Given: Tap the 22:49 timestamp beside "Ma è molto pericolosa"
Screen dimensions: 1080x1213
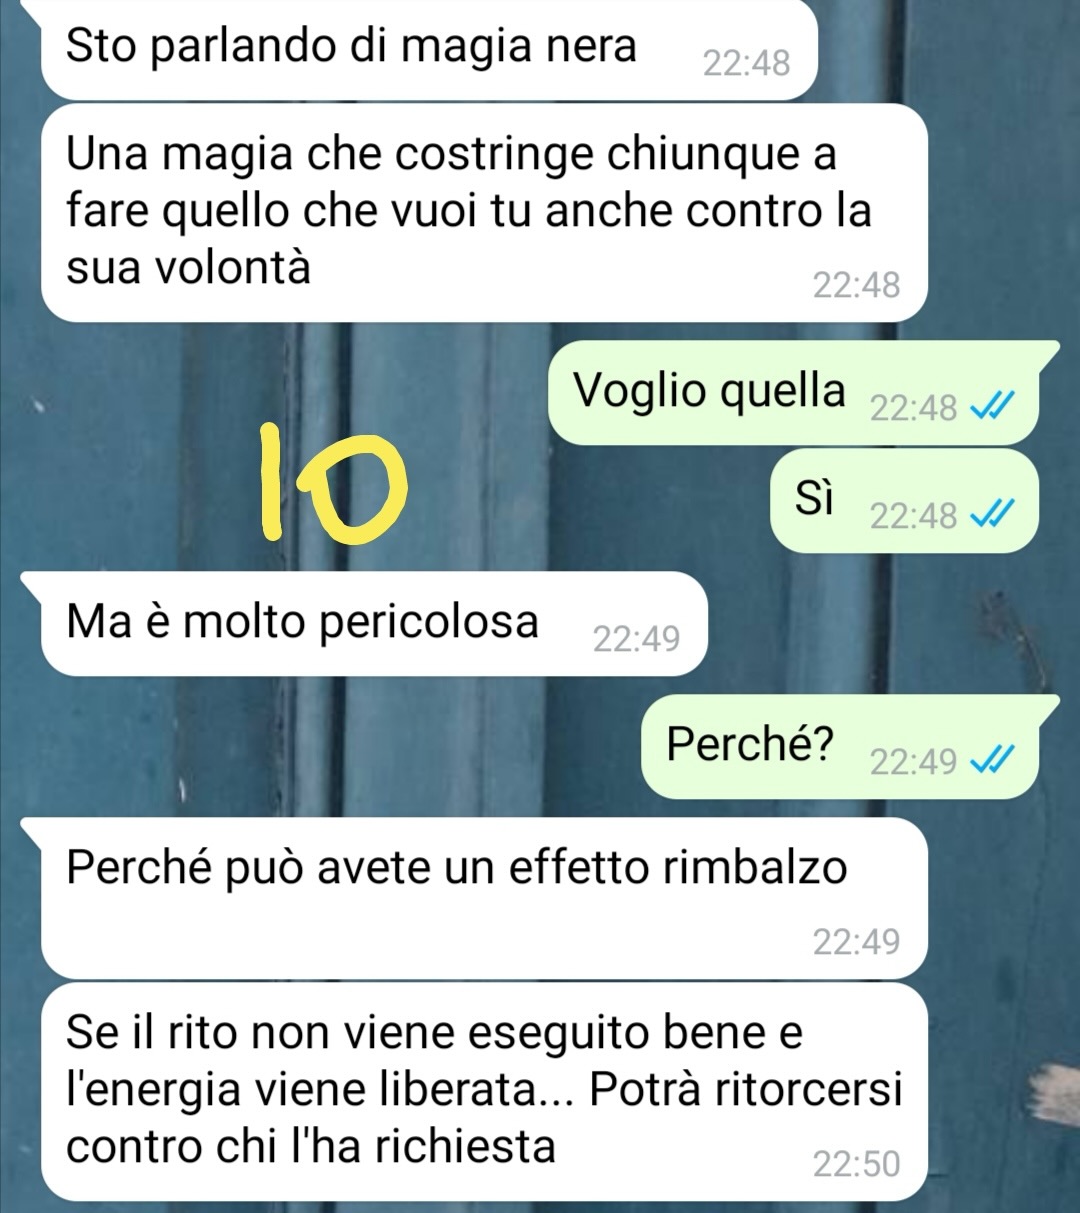Looking at the screenshot, I should point(636,638).
